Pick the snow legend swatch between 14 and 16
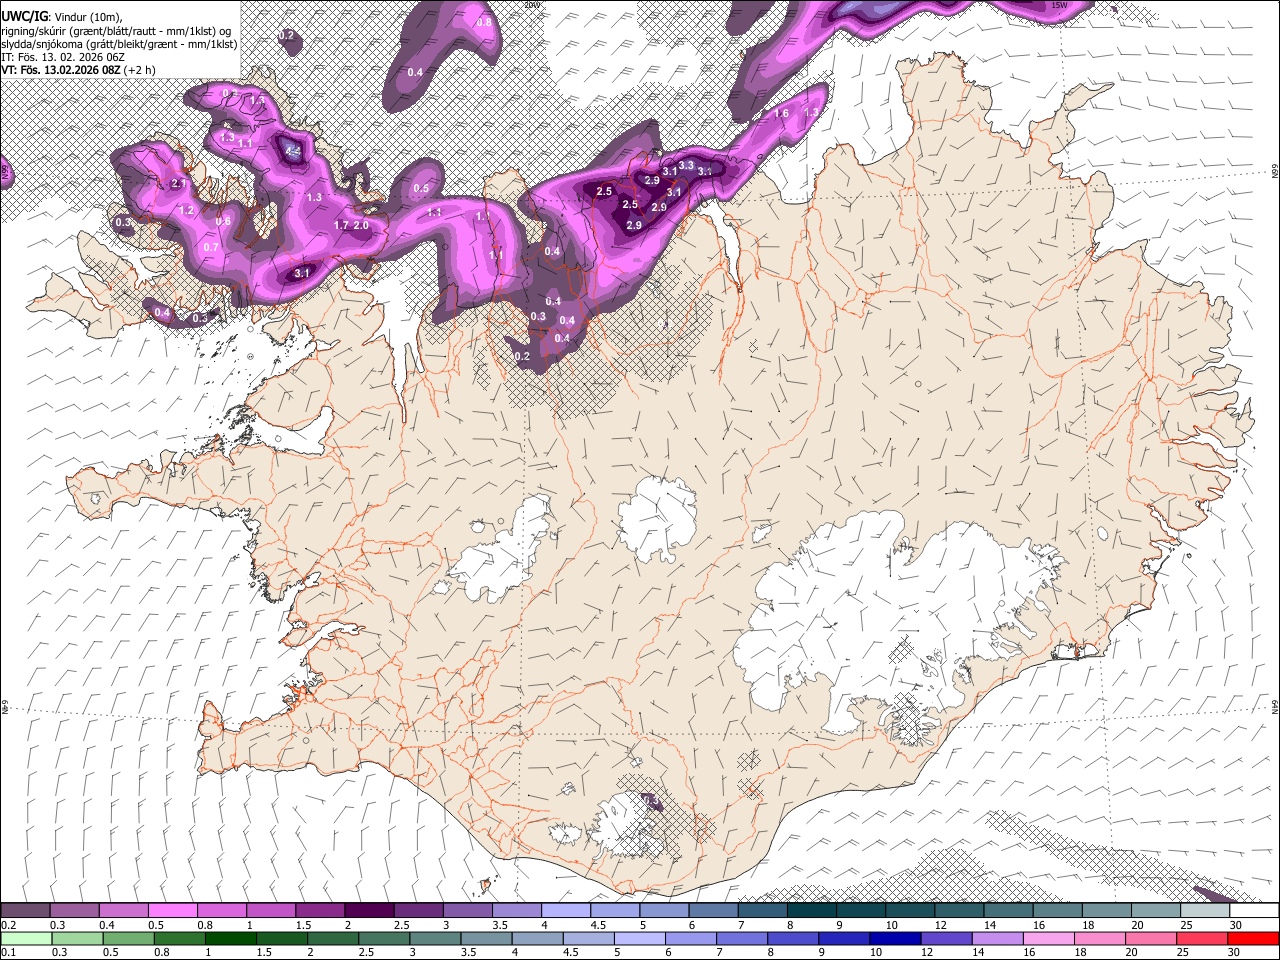 click(x=1008, y=911)
